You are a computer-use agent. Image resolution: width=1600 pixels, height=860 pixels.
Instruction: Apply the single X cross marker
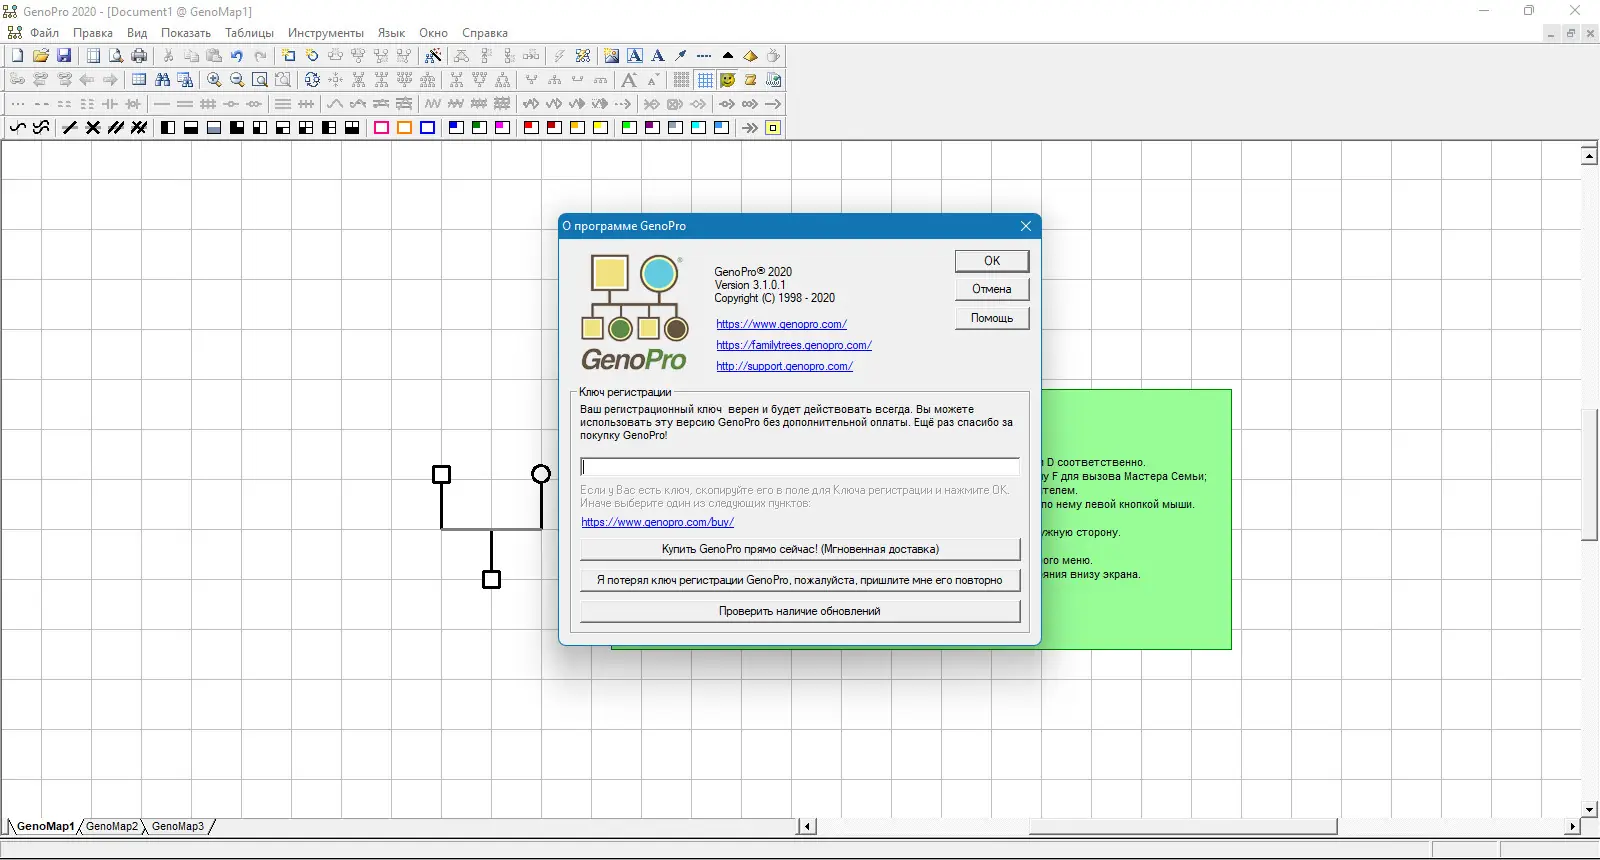click(93, 128)
